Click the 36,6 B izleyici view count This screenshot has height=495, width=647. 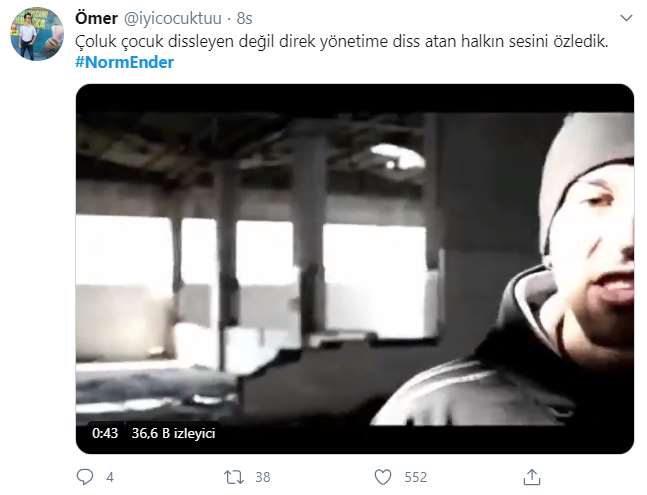173,433
